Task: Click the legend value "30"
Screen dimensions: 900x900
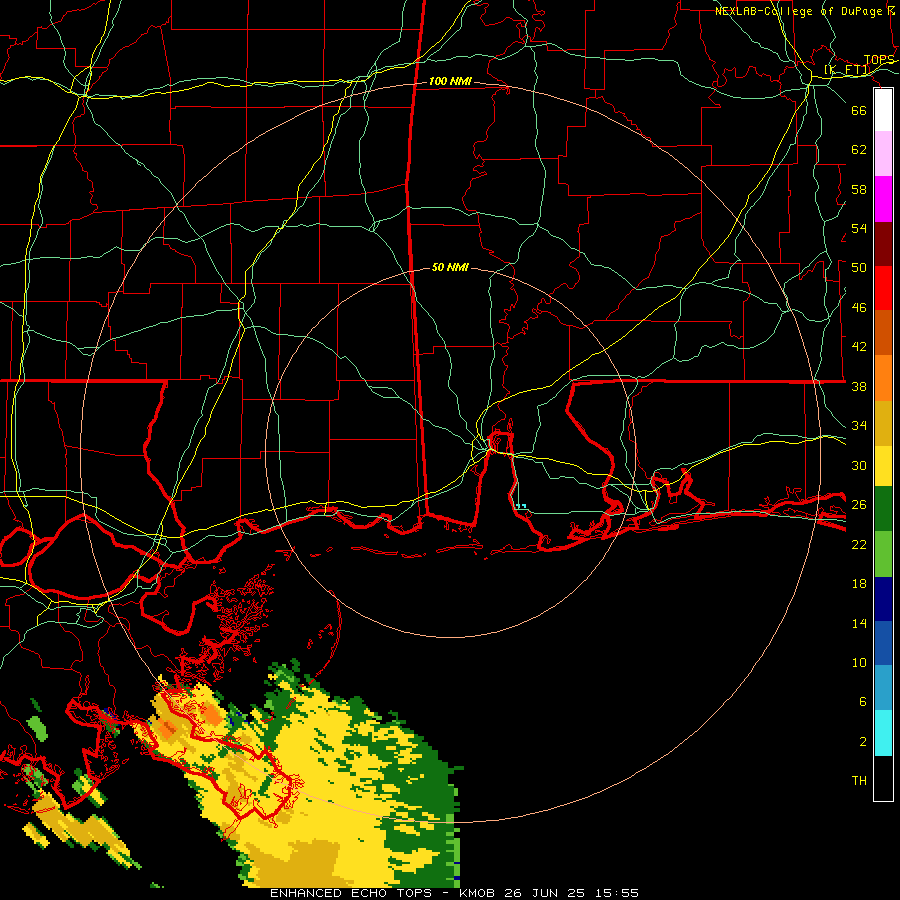Action: tap(859, 465)
